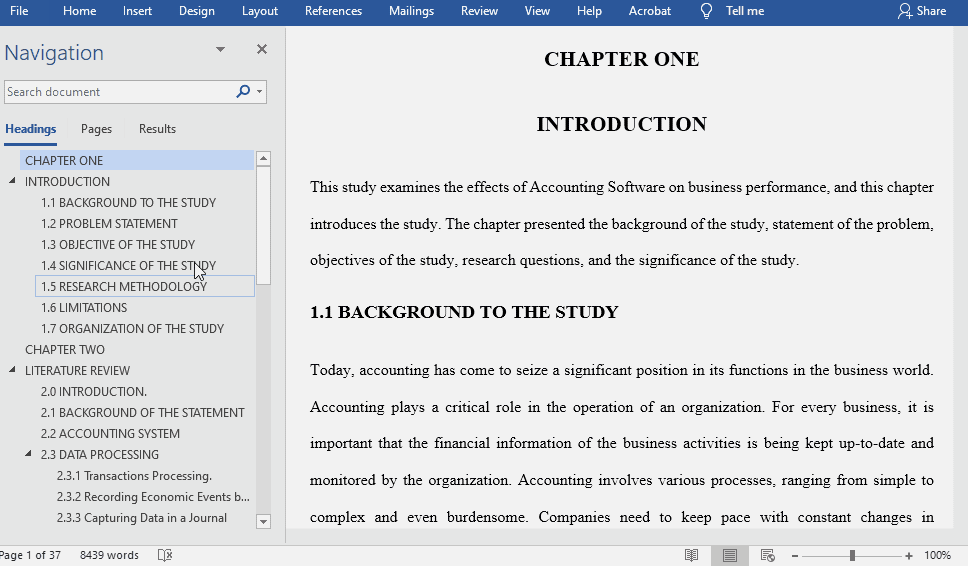Go to 2.3.3 Capturing Data in a Journal

(141, 517)
